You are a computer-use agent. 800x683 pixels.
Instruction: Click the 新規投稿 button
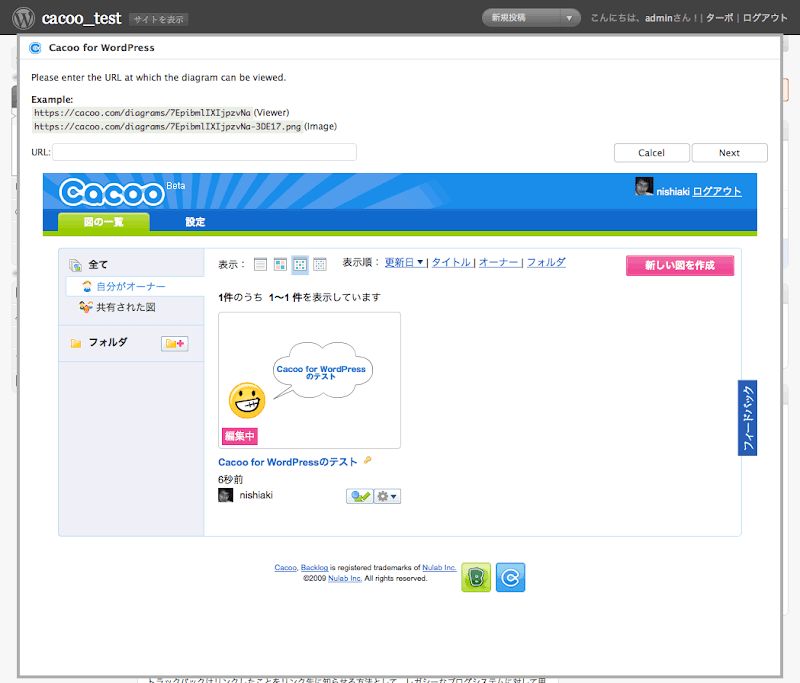coord(521,18)
